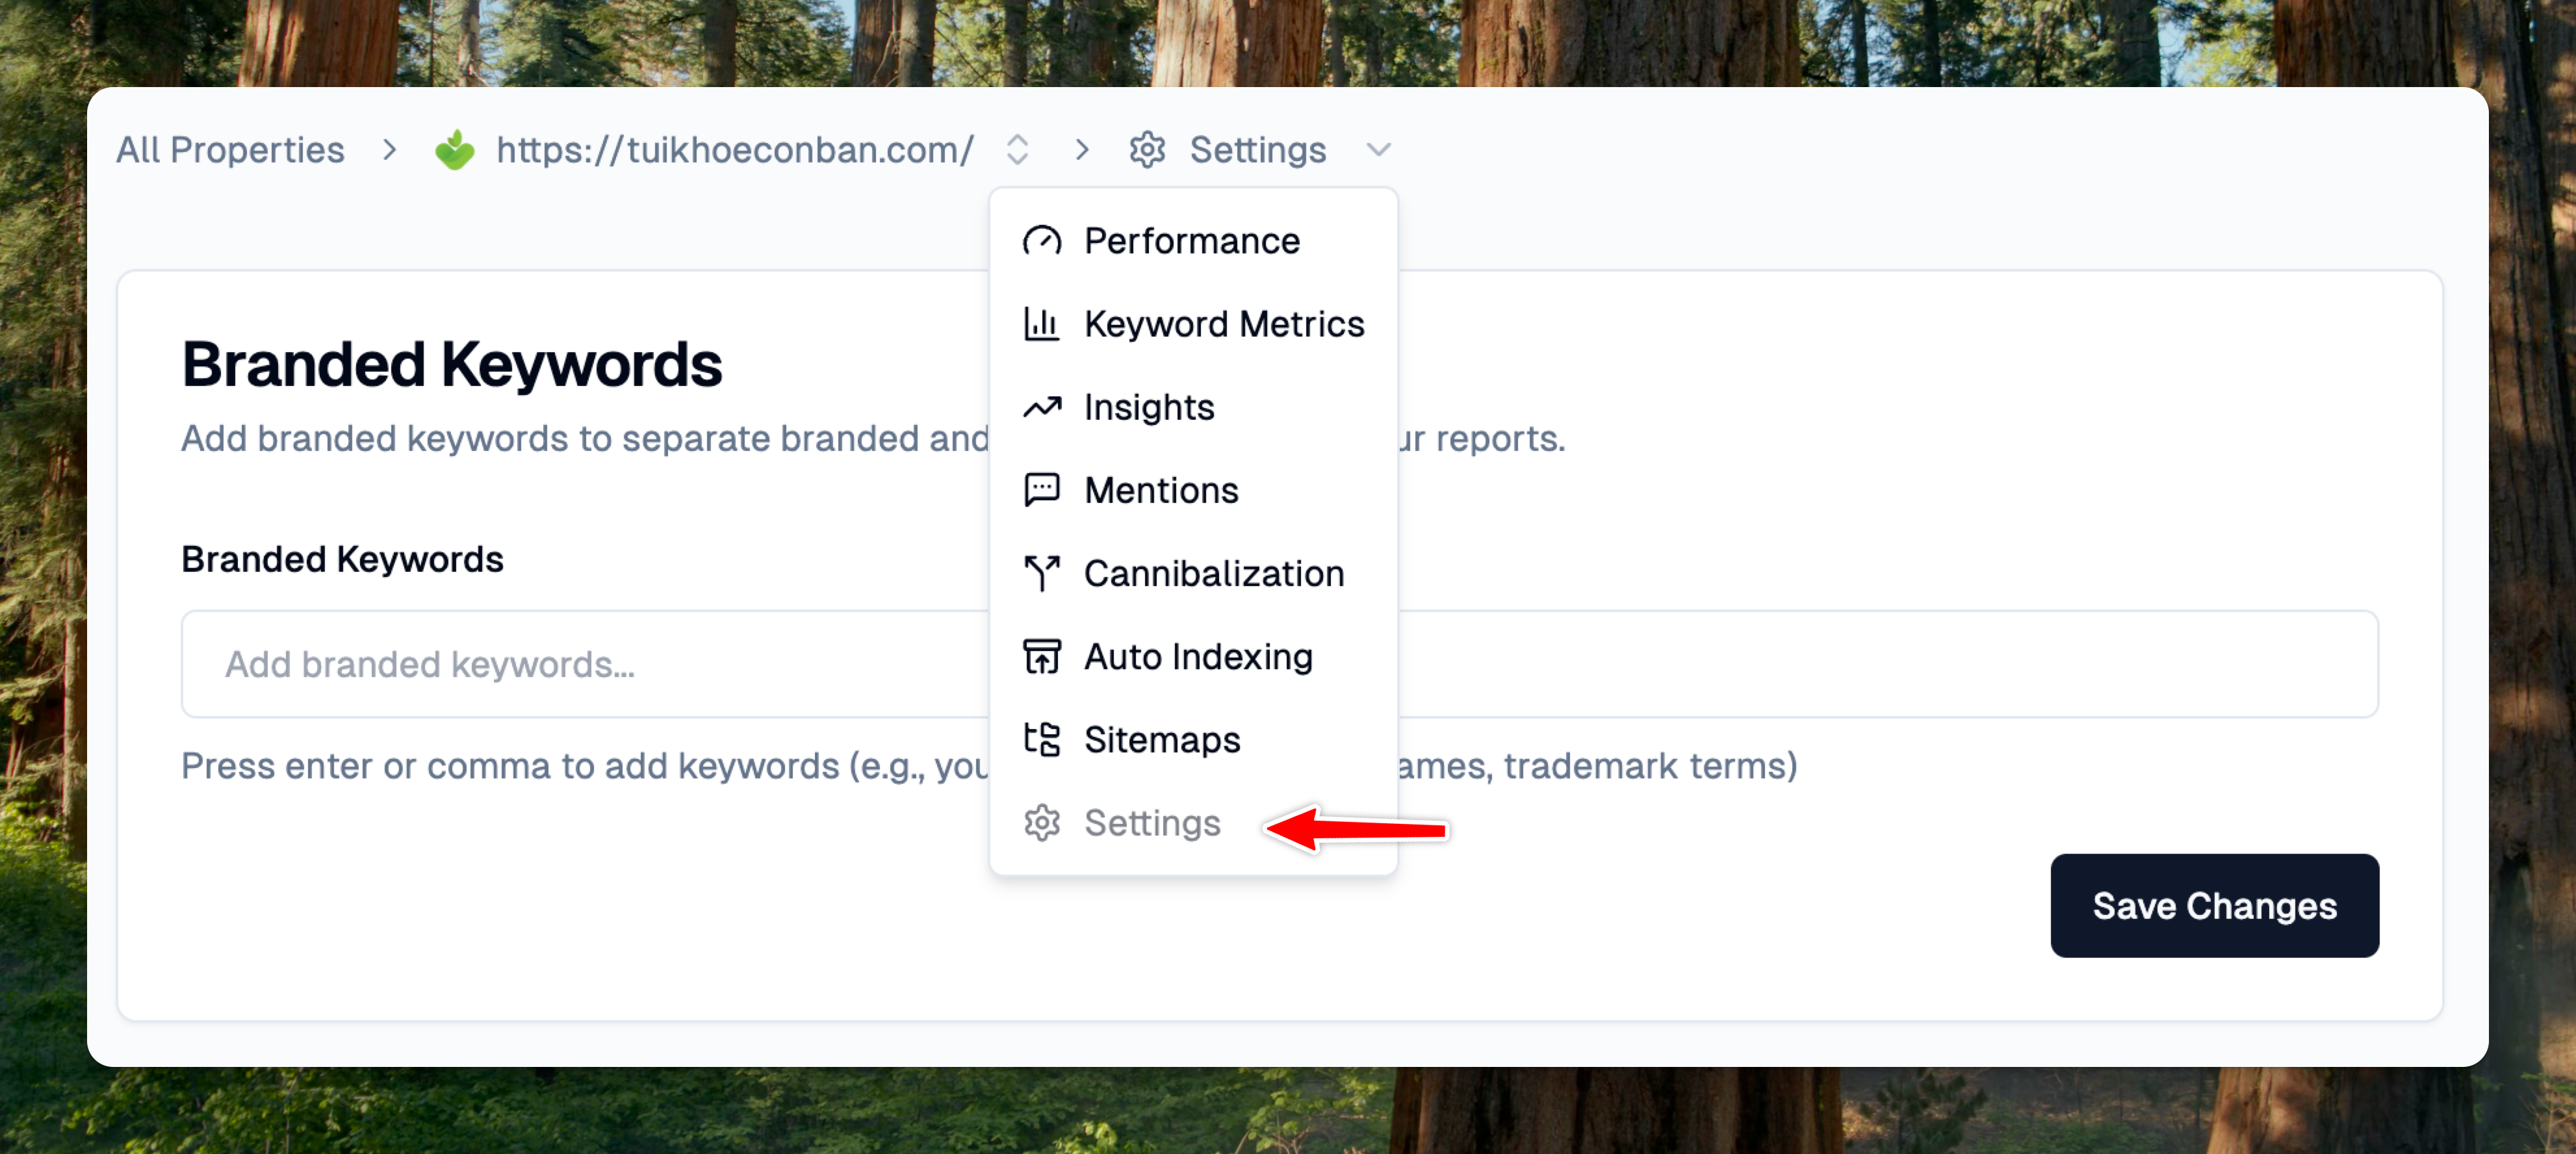The height and width of the screenshot is (1154, 2576).
Task: Select Keyword Metrics from the menu
Action: coord(1223,324)
